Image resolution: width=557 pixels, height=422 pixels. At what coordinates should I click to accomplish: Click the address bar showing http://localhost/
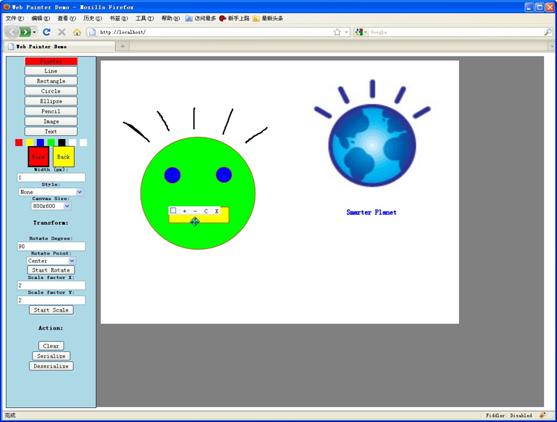click(213, 32)
